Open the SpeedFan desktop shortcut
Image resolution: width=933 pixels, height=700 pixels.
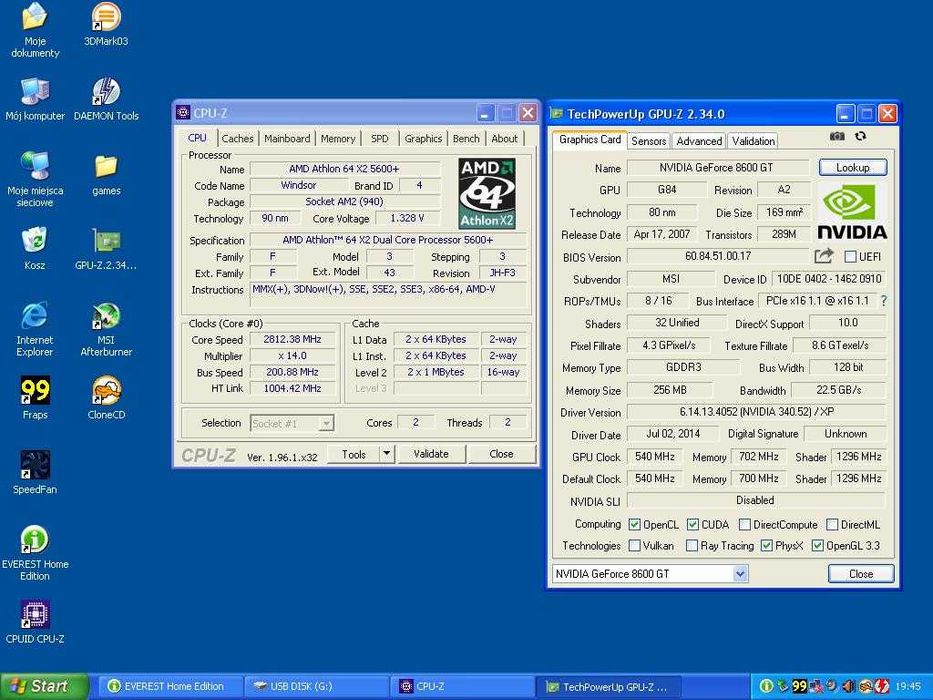pos(35,466)
